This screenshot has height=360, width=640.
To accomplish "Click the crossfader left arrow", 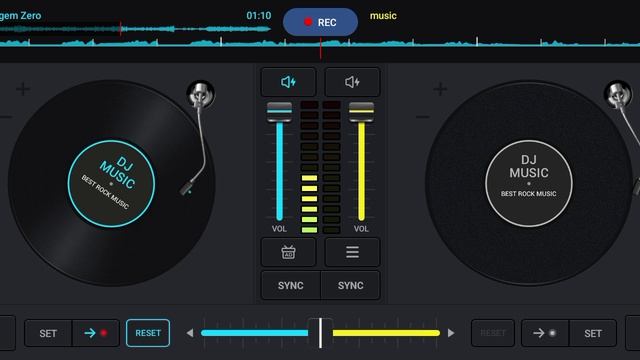I will [190, 333].
